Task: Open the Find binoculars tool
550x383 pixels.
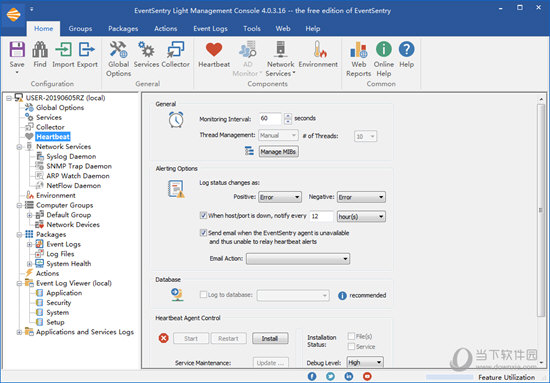Action: tap(40, 49)
